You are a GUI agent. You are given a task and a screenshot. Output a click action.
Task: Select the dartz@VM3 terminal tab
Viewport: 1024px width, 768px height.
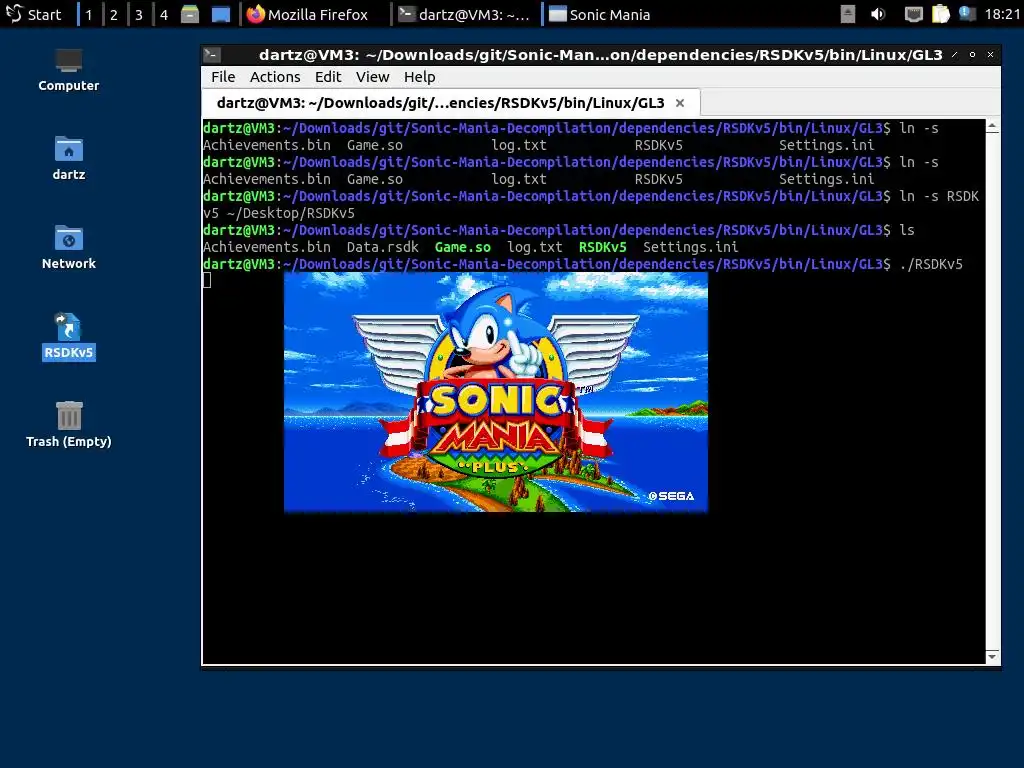[451, 103]
